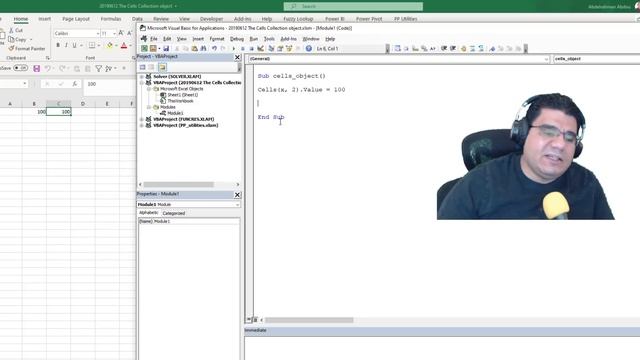This screenshot has height=360, width=640.
Task: Click the View Microsoft Excel icon in VBA toolbar
Action: point(144,49)
